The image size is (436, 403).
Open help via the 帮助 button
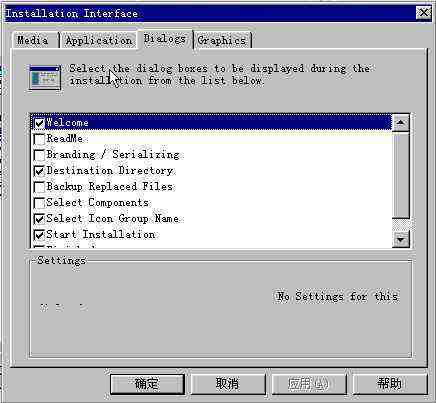tap(390, 384)
